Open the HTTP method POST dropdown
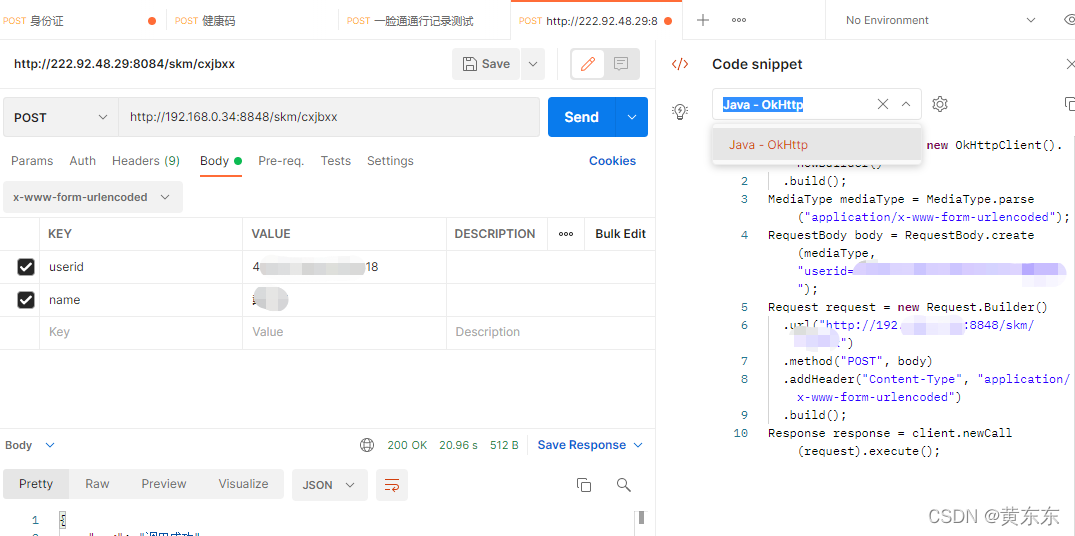This screenshot has height=536, width=1075. 60,117
